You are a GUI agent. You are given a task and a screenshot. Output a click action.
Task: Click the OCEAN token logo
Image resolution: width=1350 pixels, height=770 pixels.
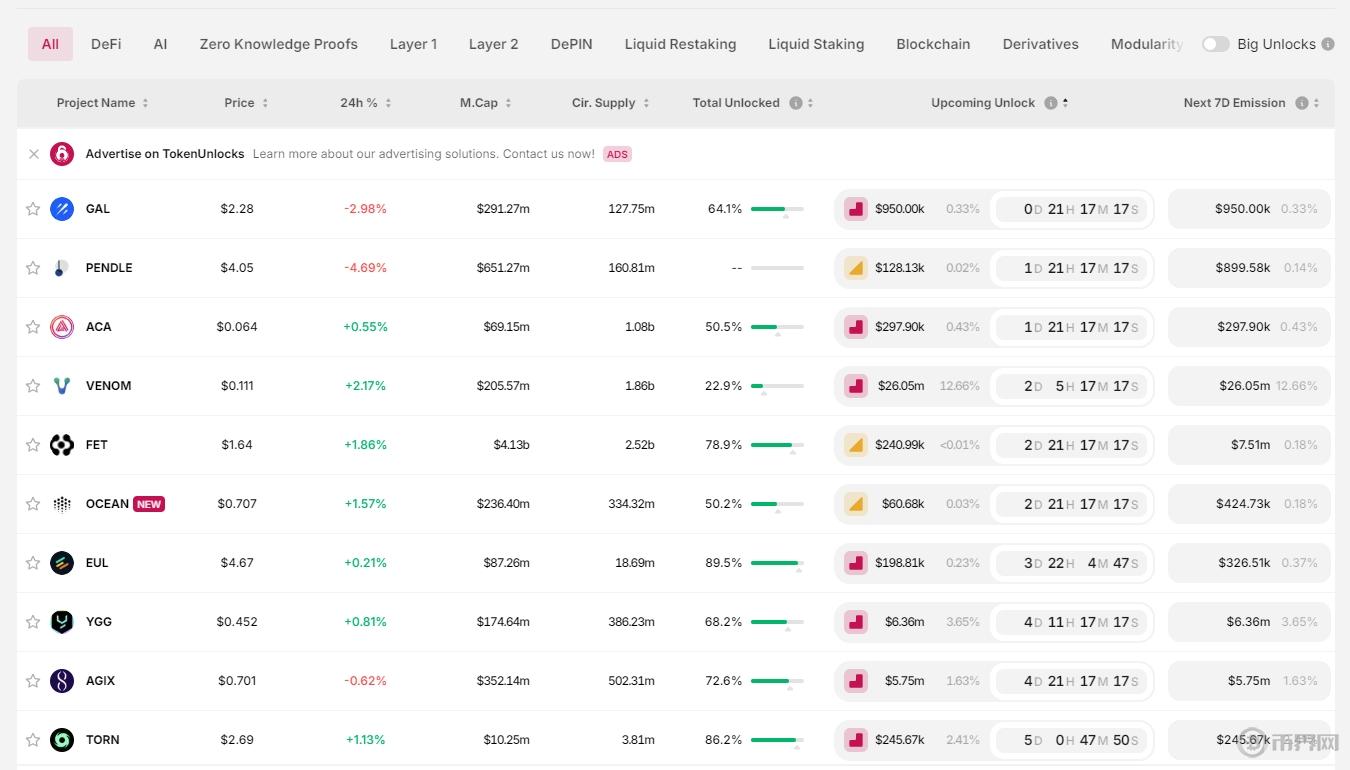(62, 504)
